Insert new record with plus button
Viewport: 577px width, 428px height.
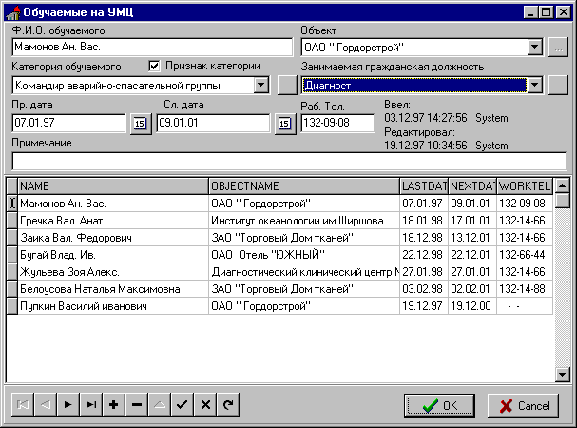coord(114,404)
